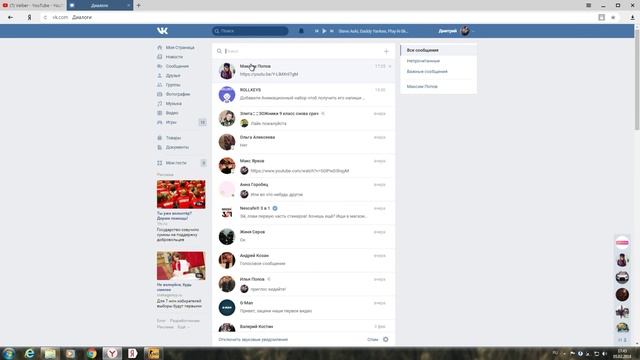Open the volunteer ad with red crowd image
This screenshot has height=360, width=640.
pos(181,194)
